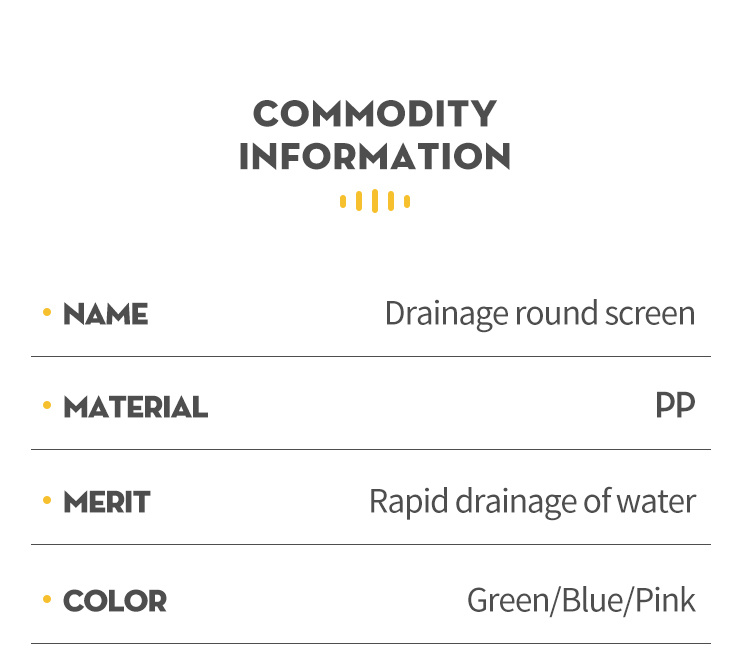
Task: Select the NAME label
Action: (106, 314)
